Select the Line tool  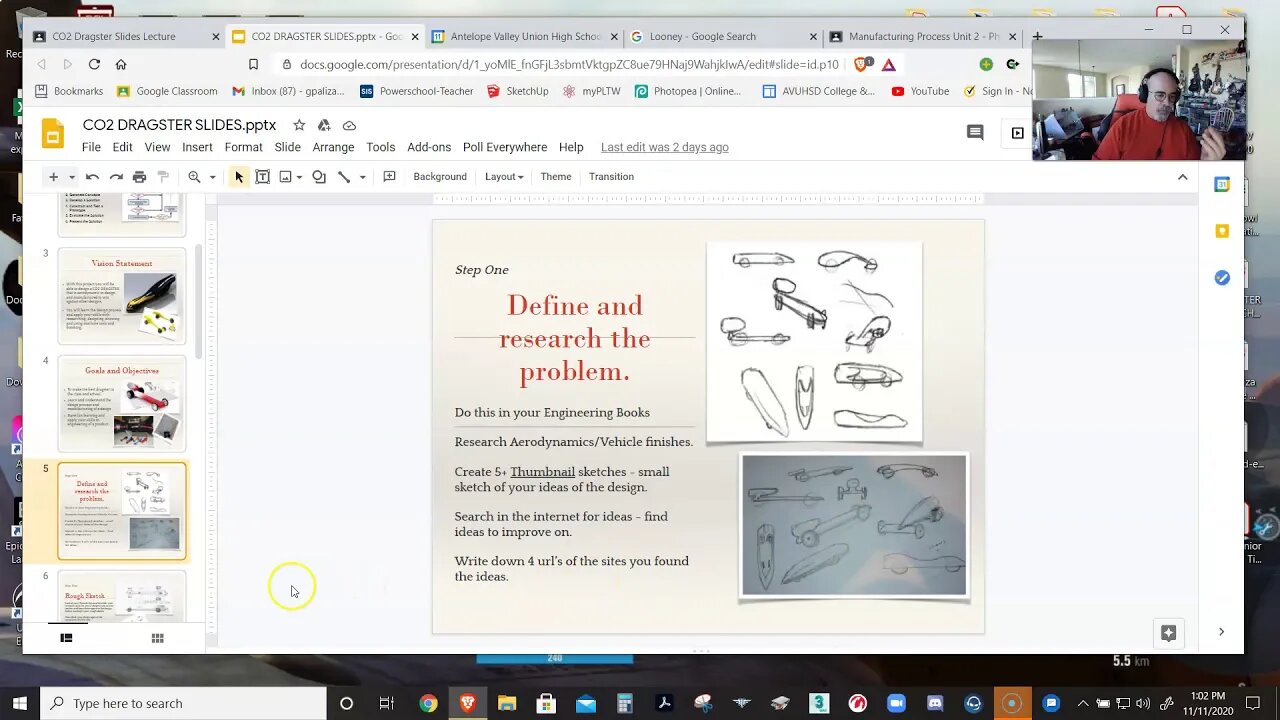344,177
